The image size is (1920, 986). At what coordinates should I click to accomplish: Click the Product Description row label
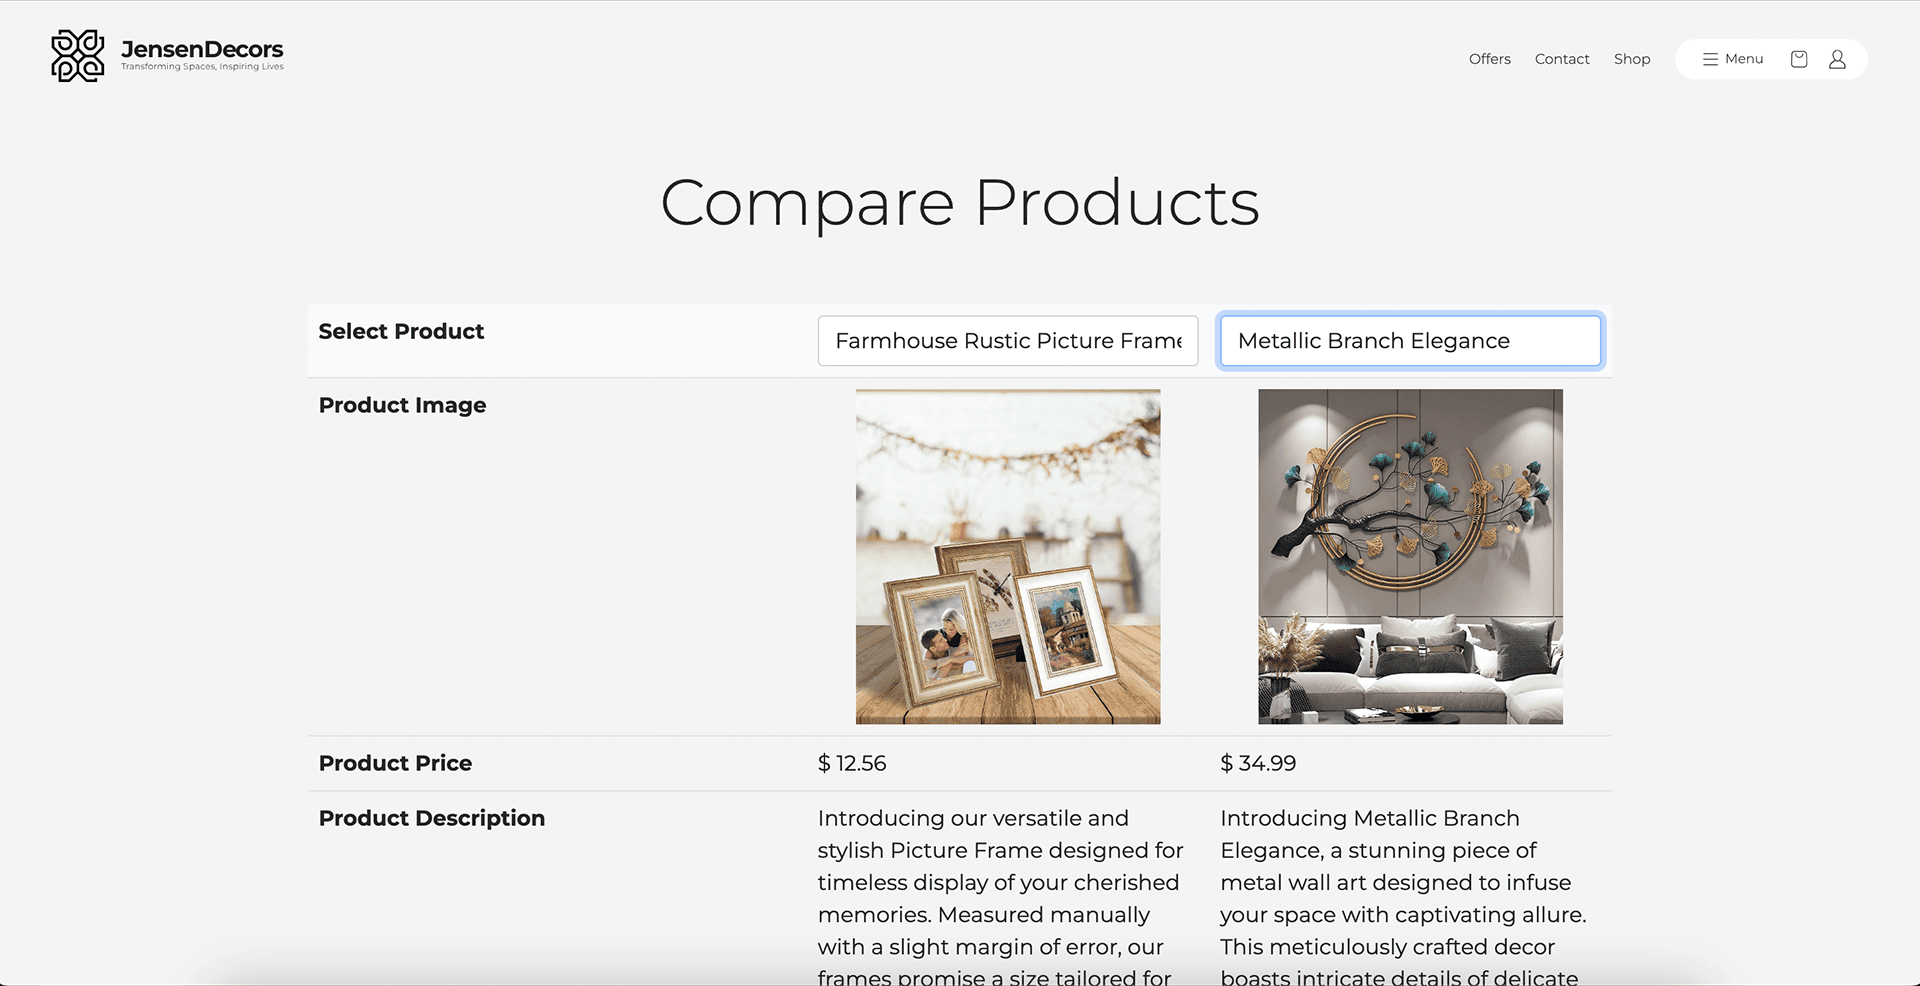(431, 819)
